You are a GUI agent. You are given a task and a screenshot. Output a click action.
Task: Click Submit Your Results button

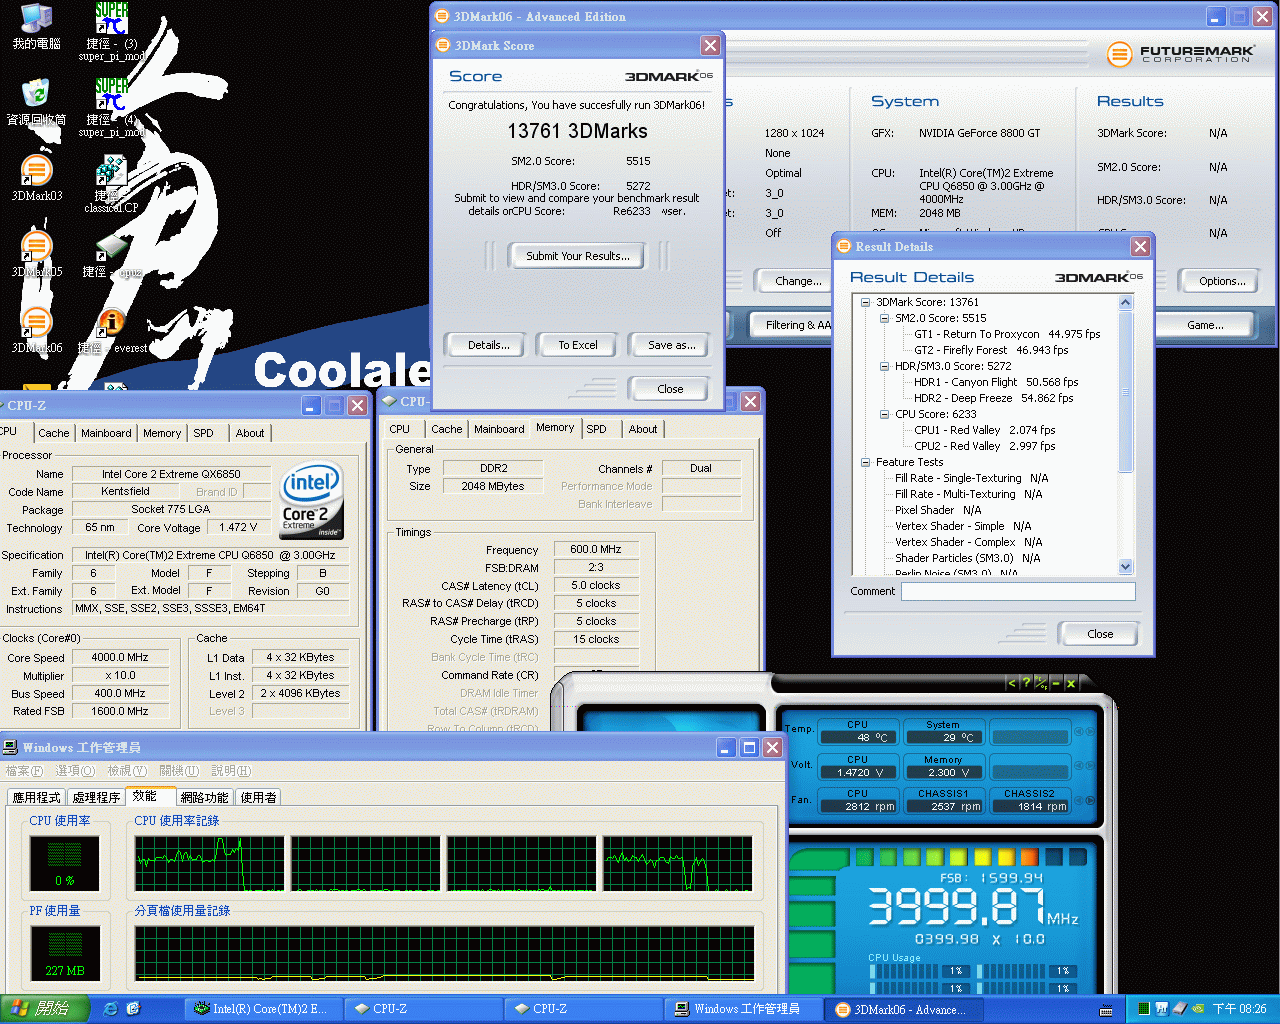click(x=578, y=256)
